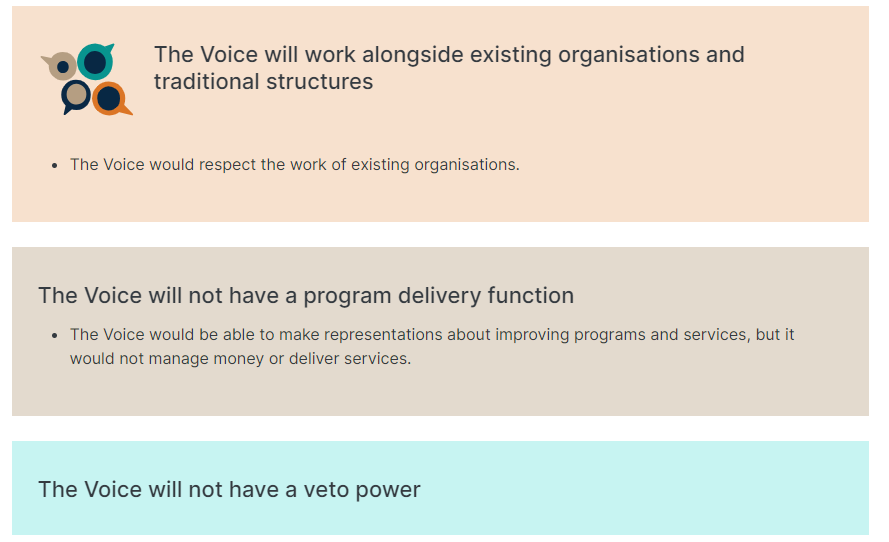Select 'The Voice will not have a veto power' heading
Image resolution: width=889 pixels, height=542 pixels.
[x=229, y=489]
